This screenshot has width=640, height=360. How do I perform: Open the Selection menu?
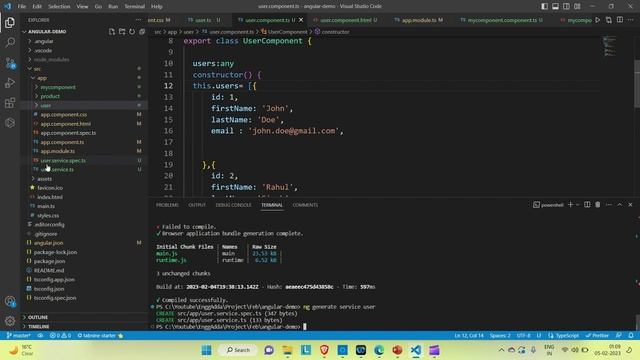click(x=59, y=6)
